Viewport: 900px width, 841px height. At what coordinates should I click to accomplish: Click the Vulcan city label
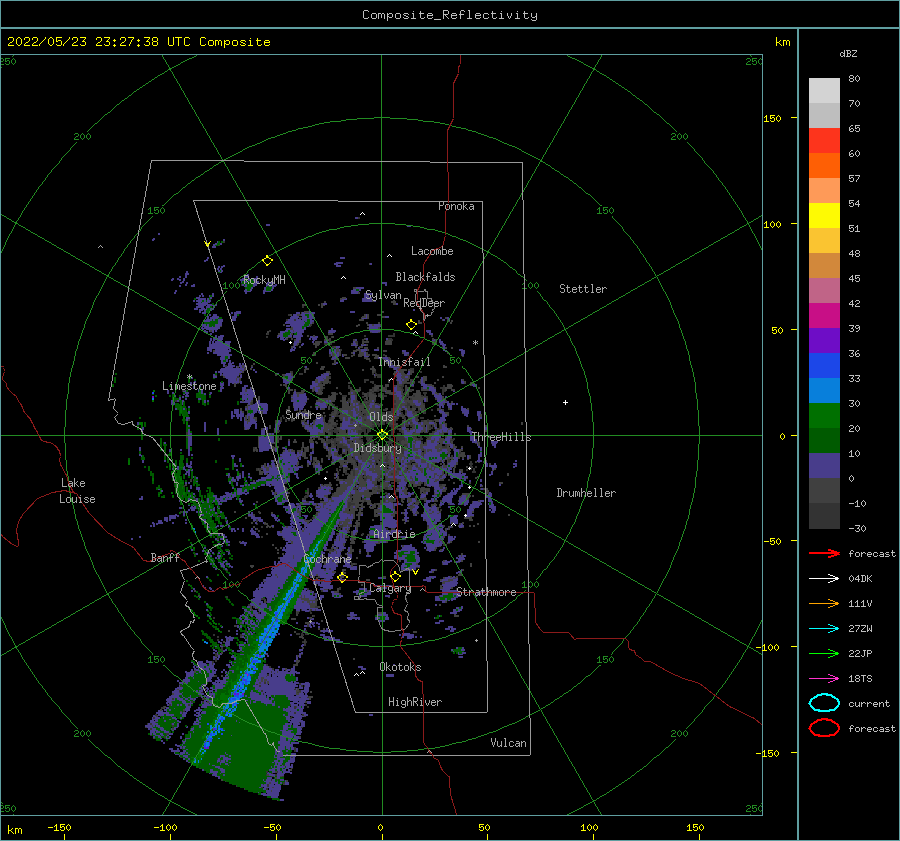click(509, 743)
